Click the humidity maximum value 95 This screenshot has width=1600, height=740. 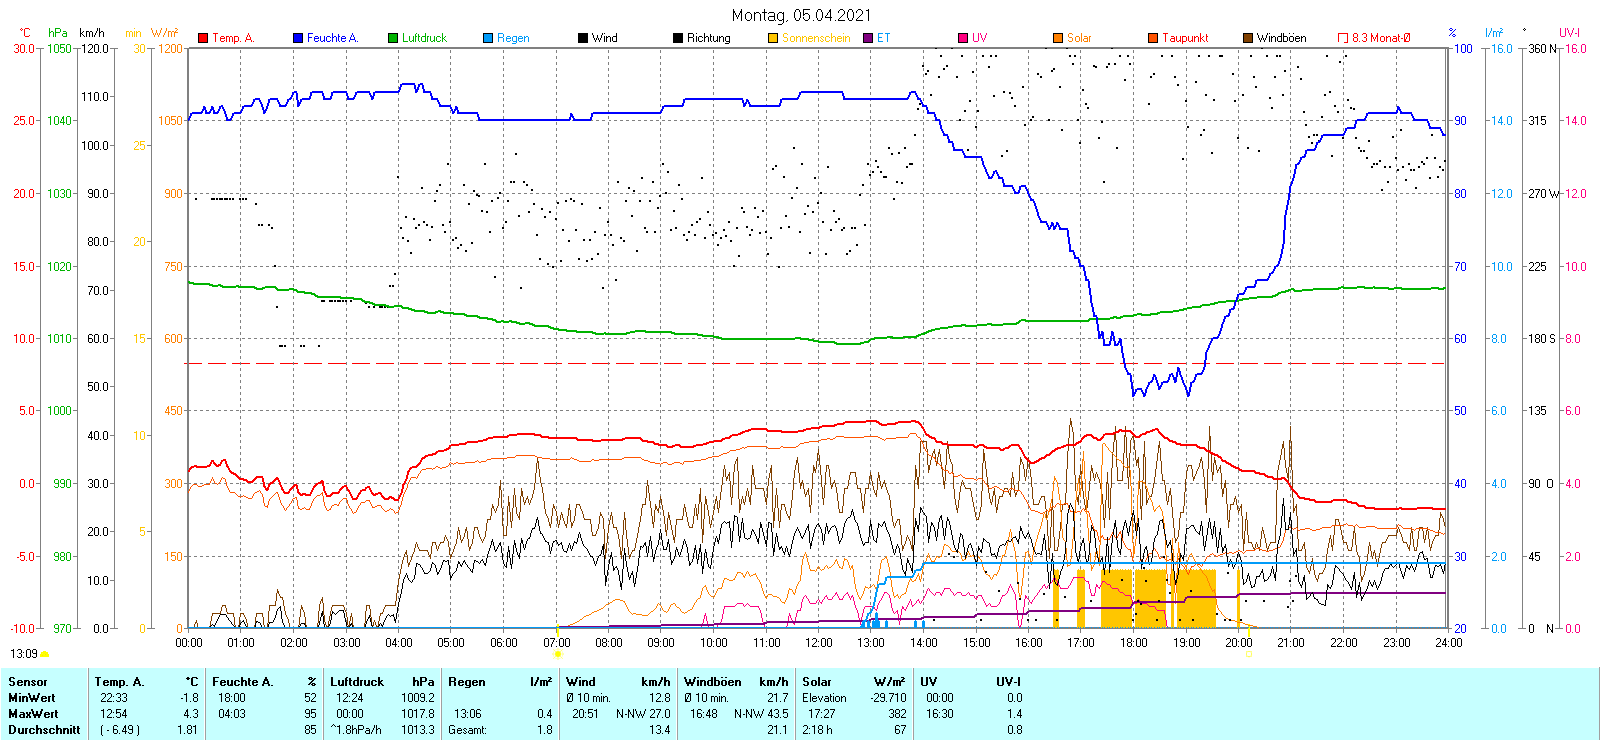tap(310, 714)
